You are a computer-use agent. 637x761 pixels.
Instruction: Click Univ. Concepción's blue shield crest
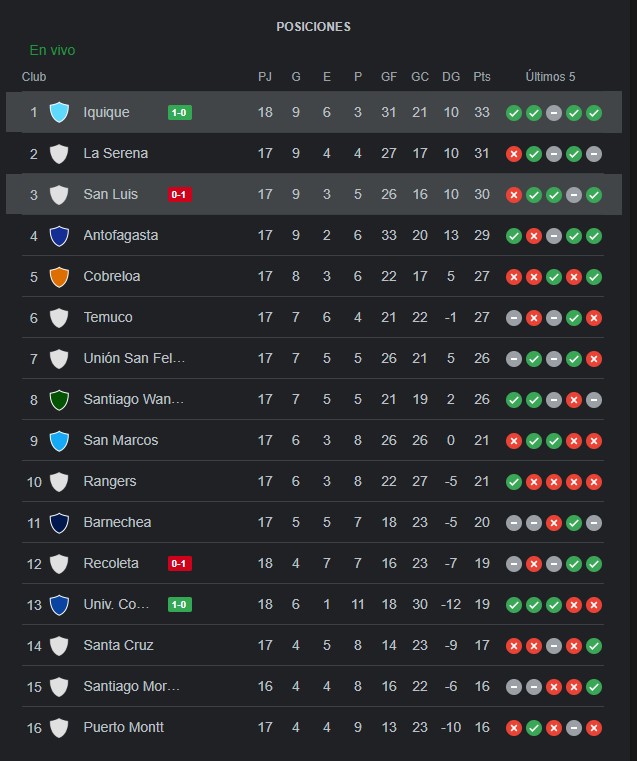(59, 605)
